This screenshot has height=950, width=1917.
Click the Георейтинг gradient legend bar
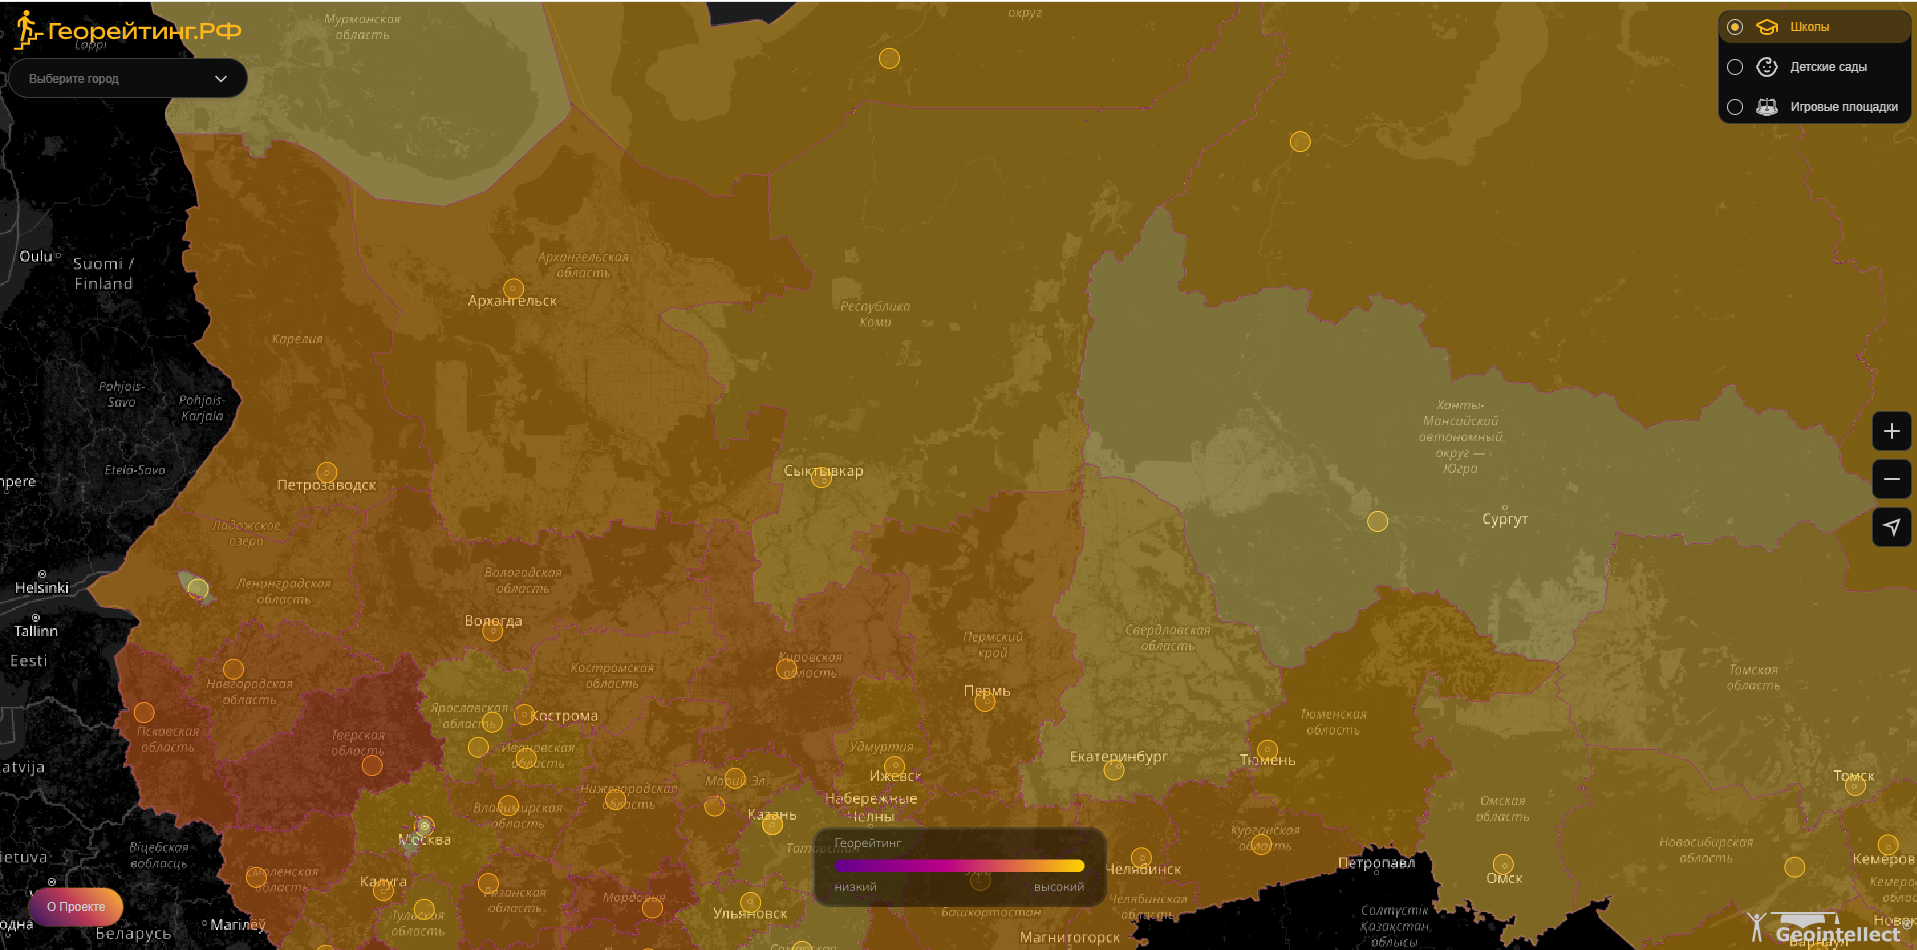pyautogui.click(x=959, y=866)
